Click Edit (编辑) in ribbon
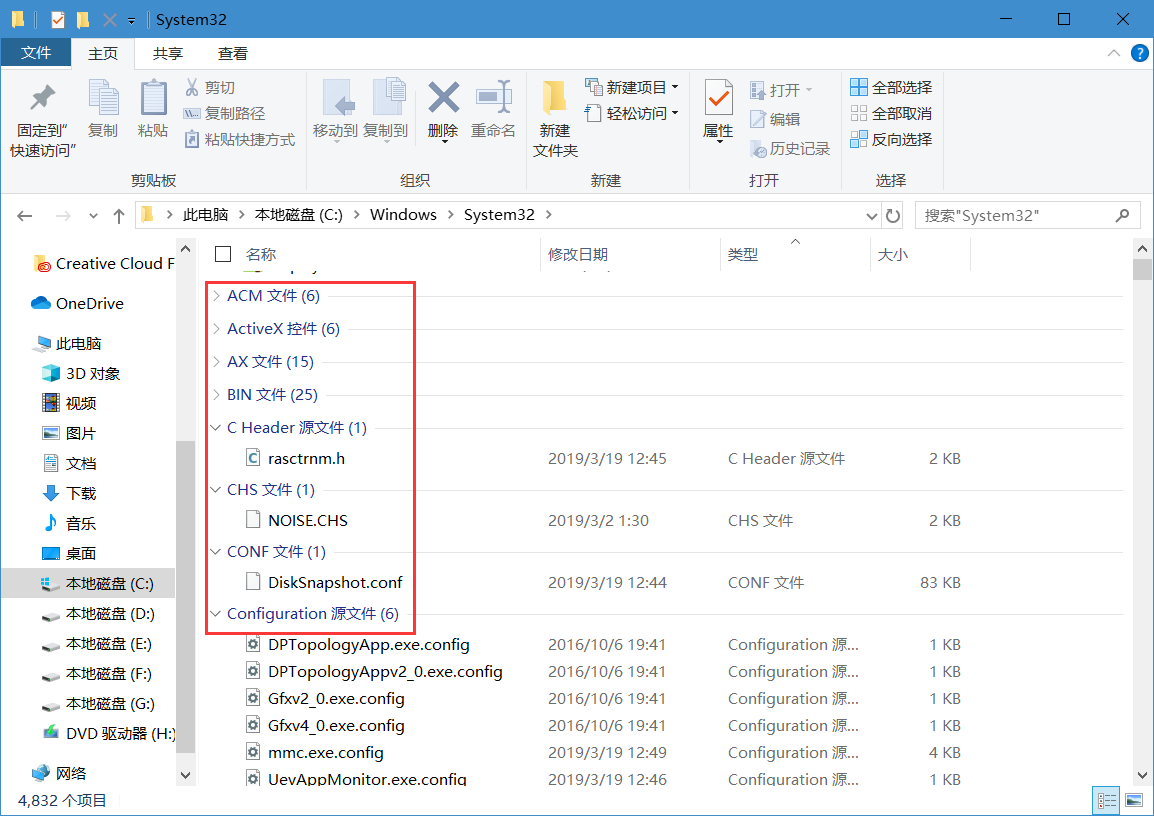 [776, 119]
